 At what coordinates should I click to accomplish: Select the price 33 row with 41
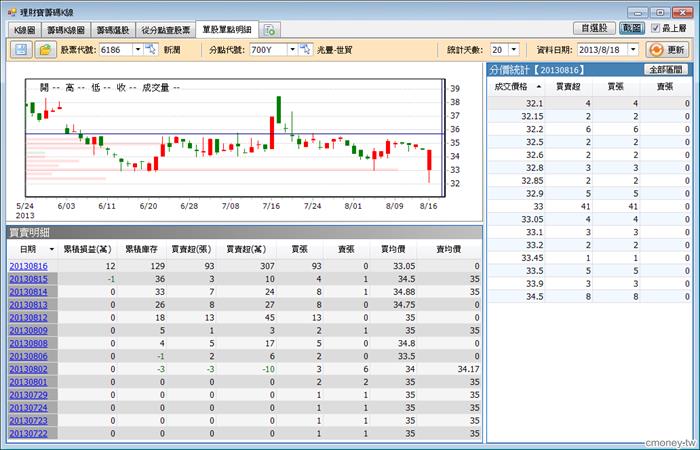(589, 207)
